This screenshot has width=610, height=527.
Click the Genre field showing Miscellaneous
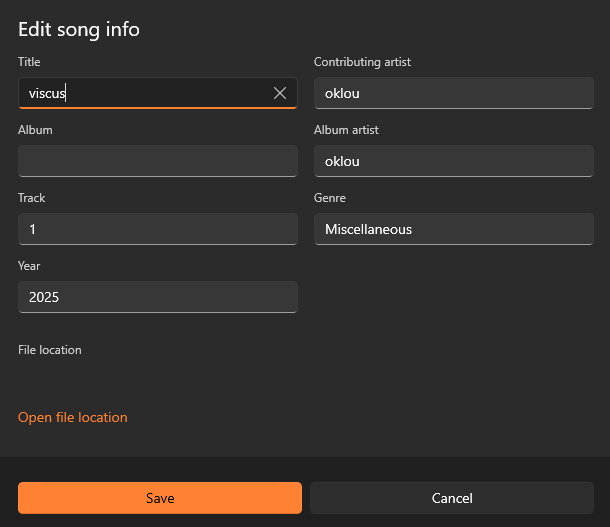coord(453,229)
